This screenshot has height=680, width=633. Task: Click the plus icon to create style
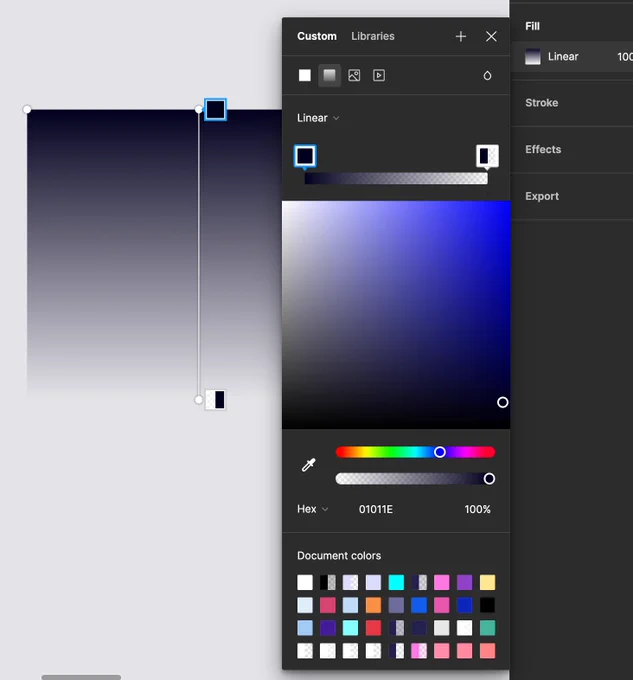[x=461, y=36]
